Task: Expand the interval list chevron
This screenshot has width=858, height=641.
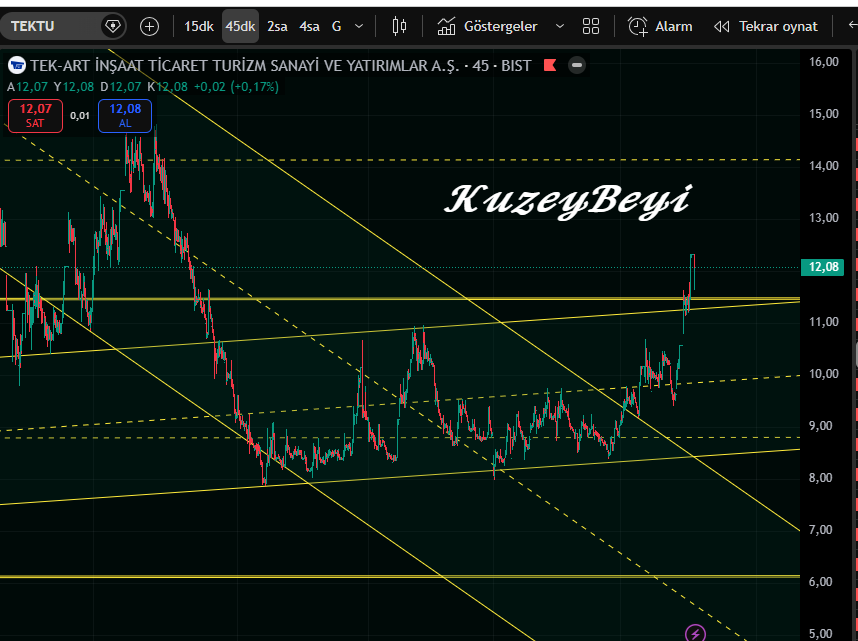Action: coord(357,26)
